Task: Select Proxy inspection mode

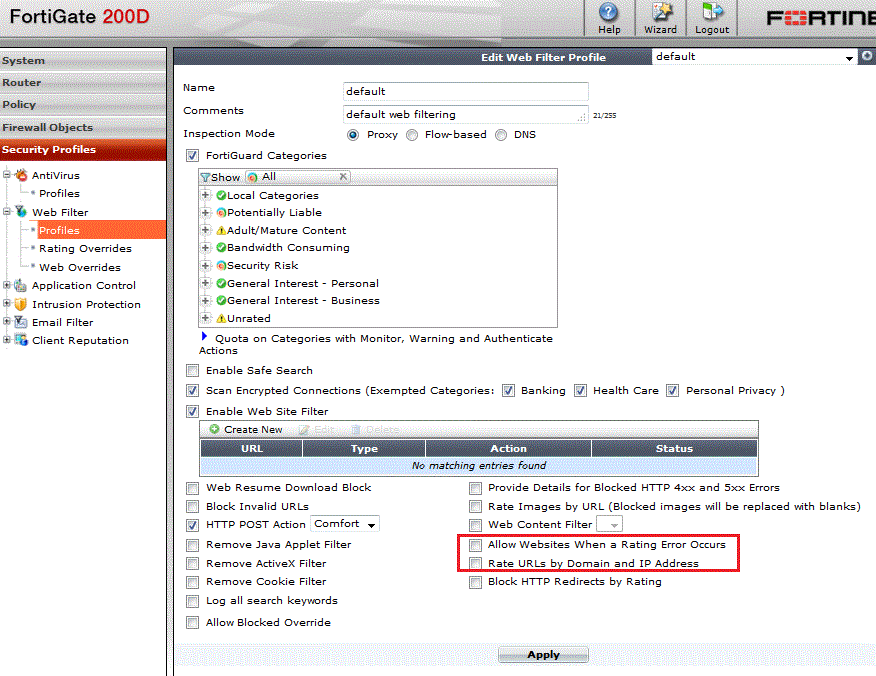Action: [x=353, y=135]
